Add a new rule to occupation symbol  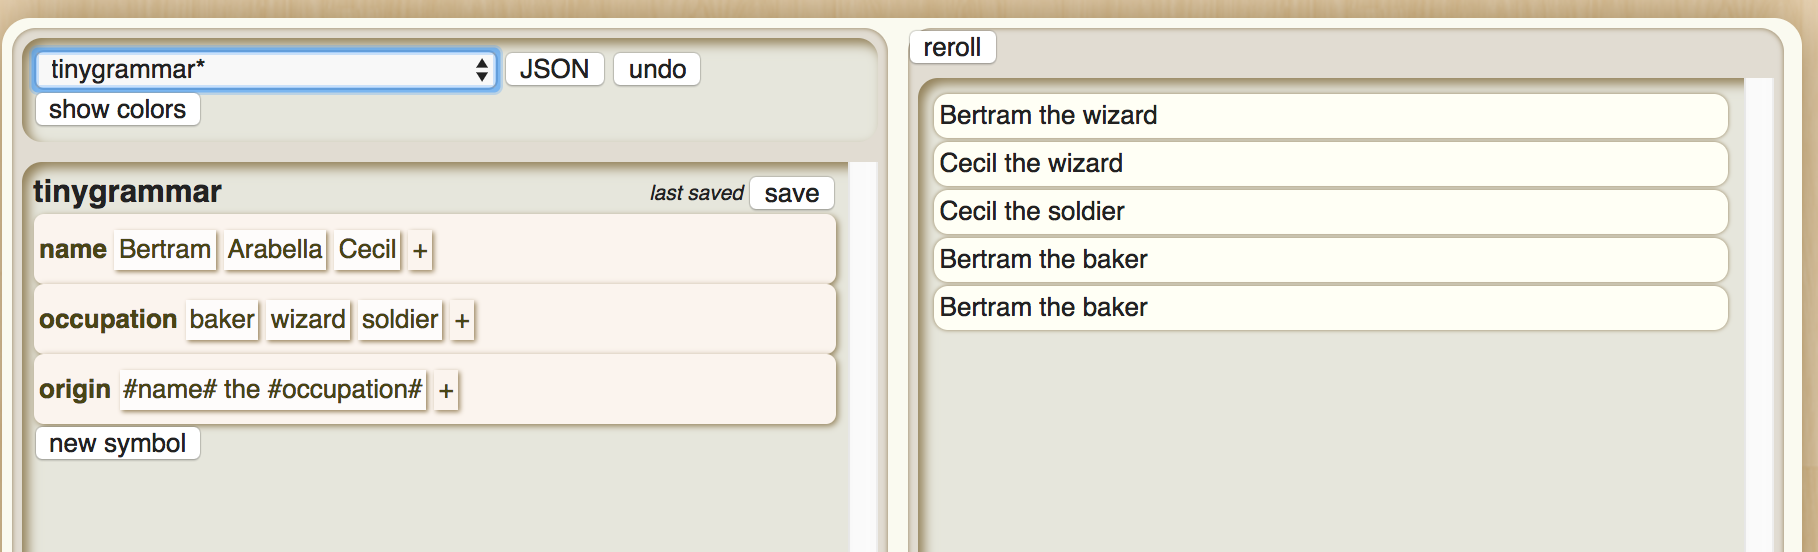point(462,320)
